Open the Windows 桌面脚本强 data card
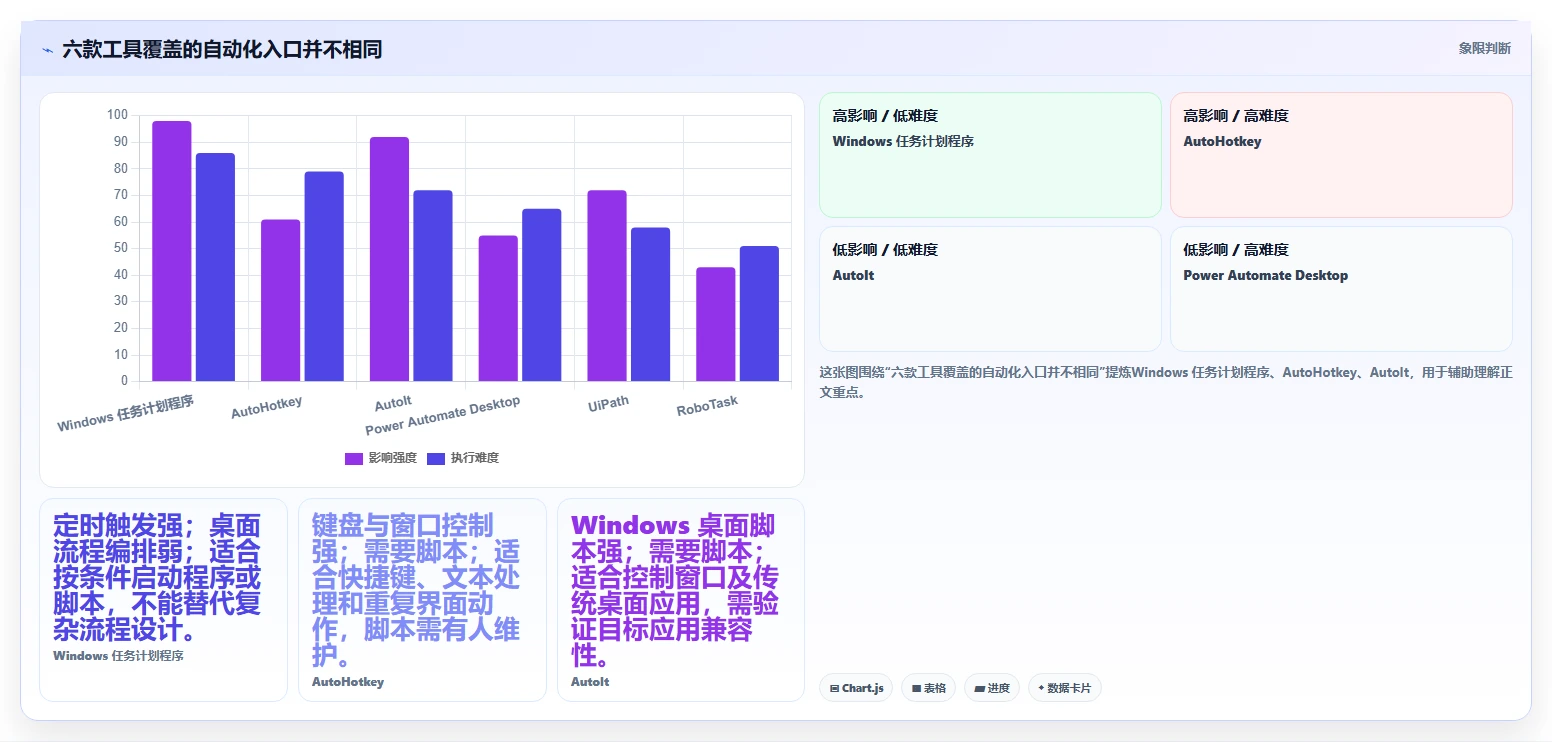 click(x=681, y=600)
